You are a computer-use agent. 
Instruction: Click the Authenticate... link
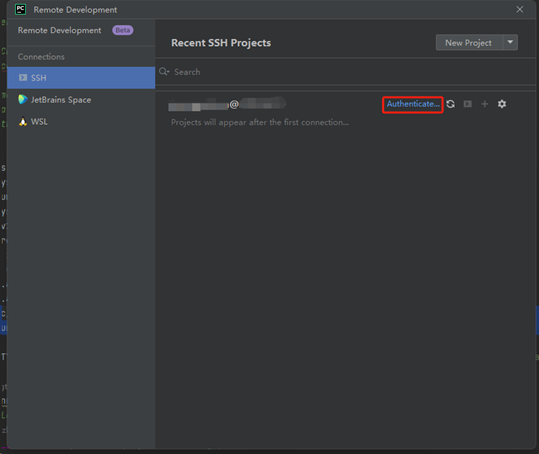coord(413,104)
